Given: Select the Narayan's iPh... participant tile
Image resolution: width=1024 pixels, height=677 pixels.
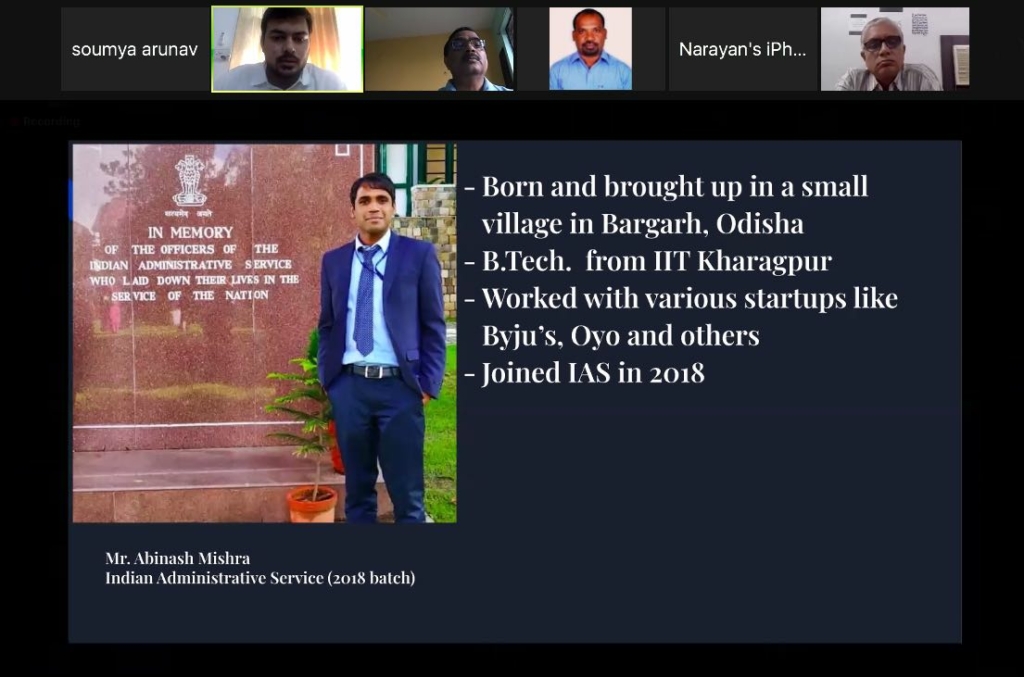Looking at the screenshot, I should pyautogui.click(x=743, y=50).
